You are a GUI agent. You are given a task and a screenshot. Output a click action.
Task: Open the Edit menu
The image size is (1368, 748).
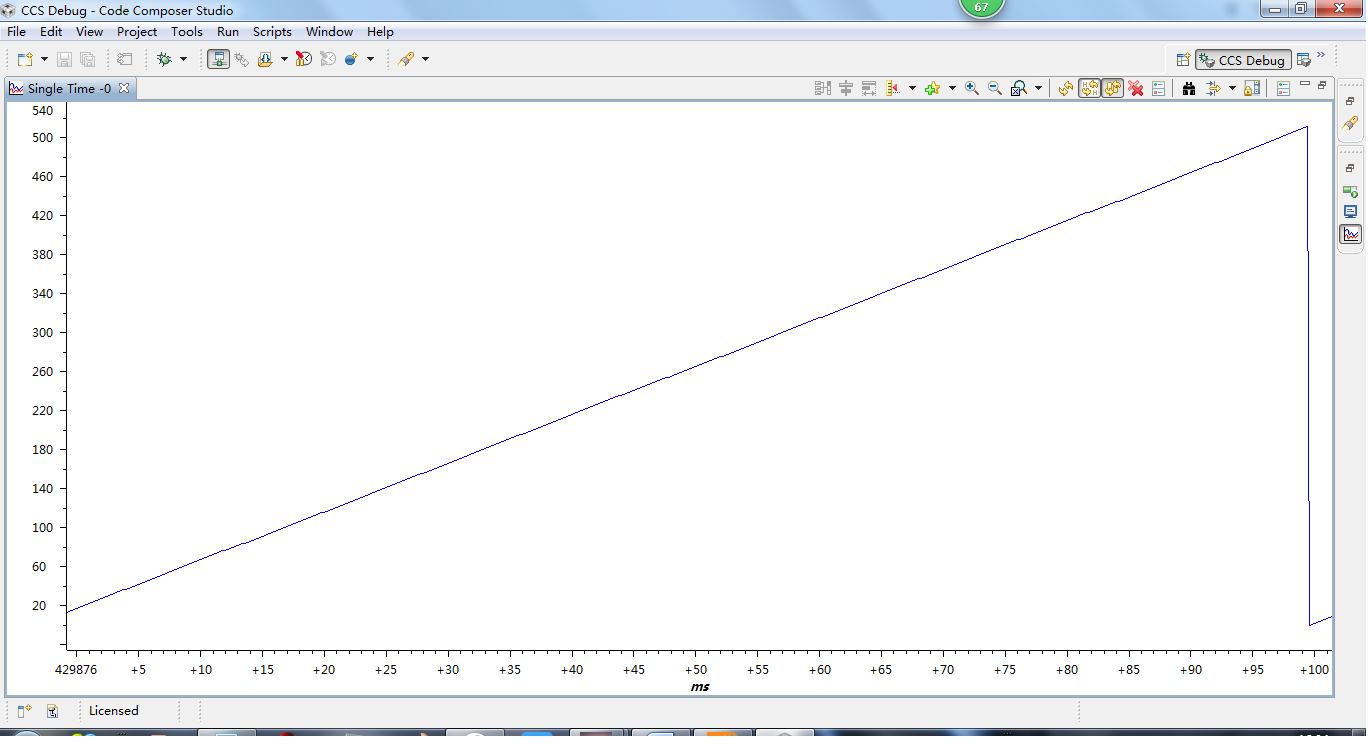[51, 32]
